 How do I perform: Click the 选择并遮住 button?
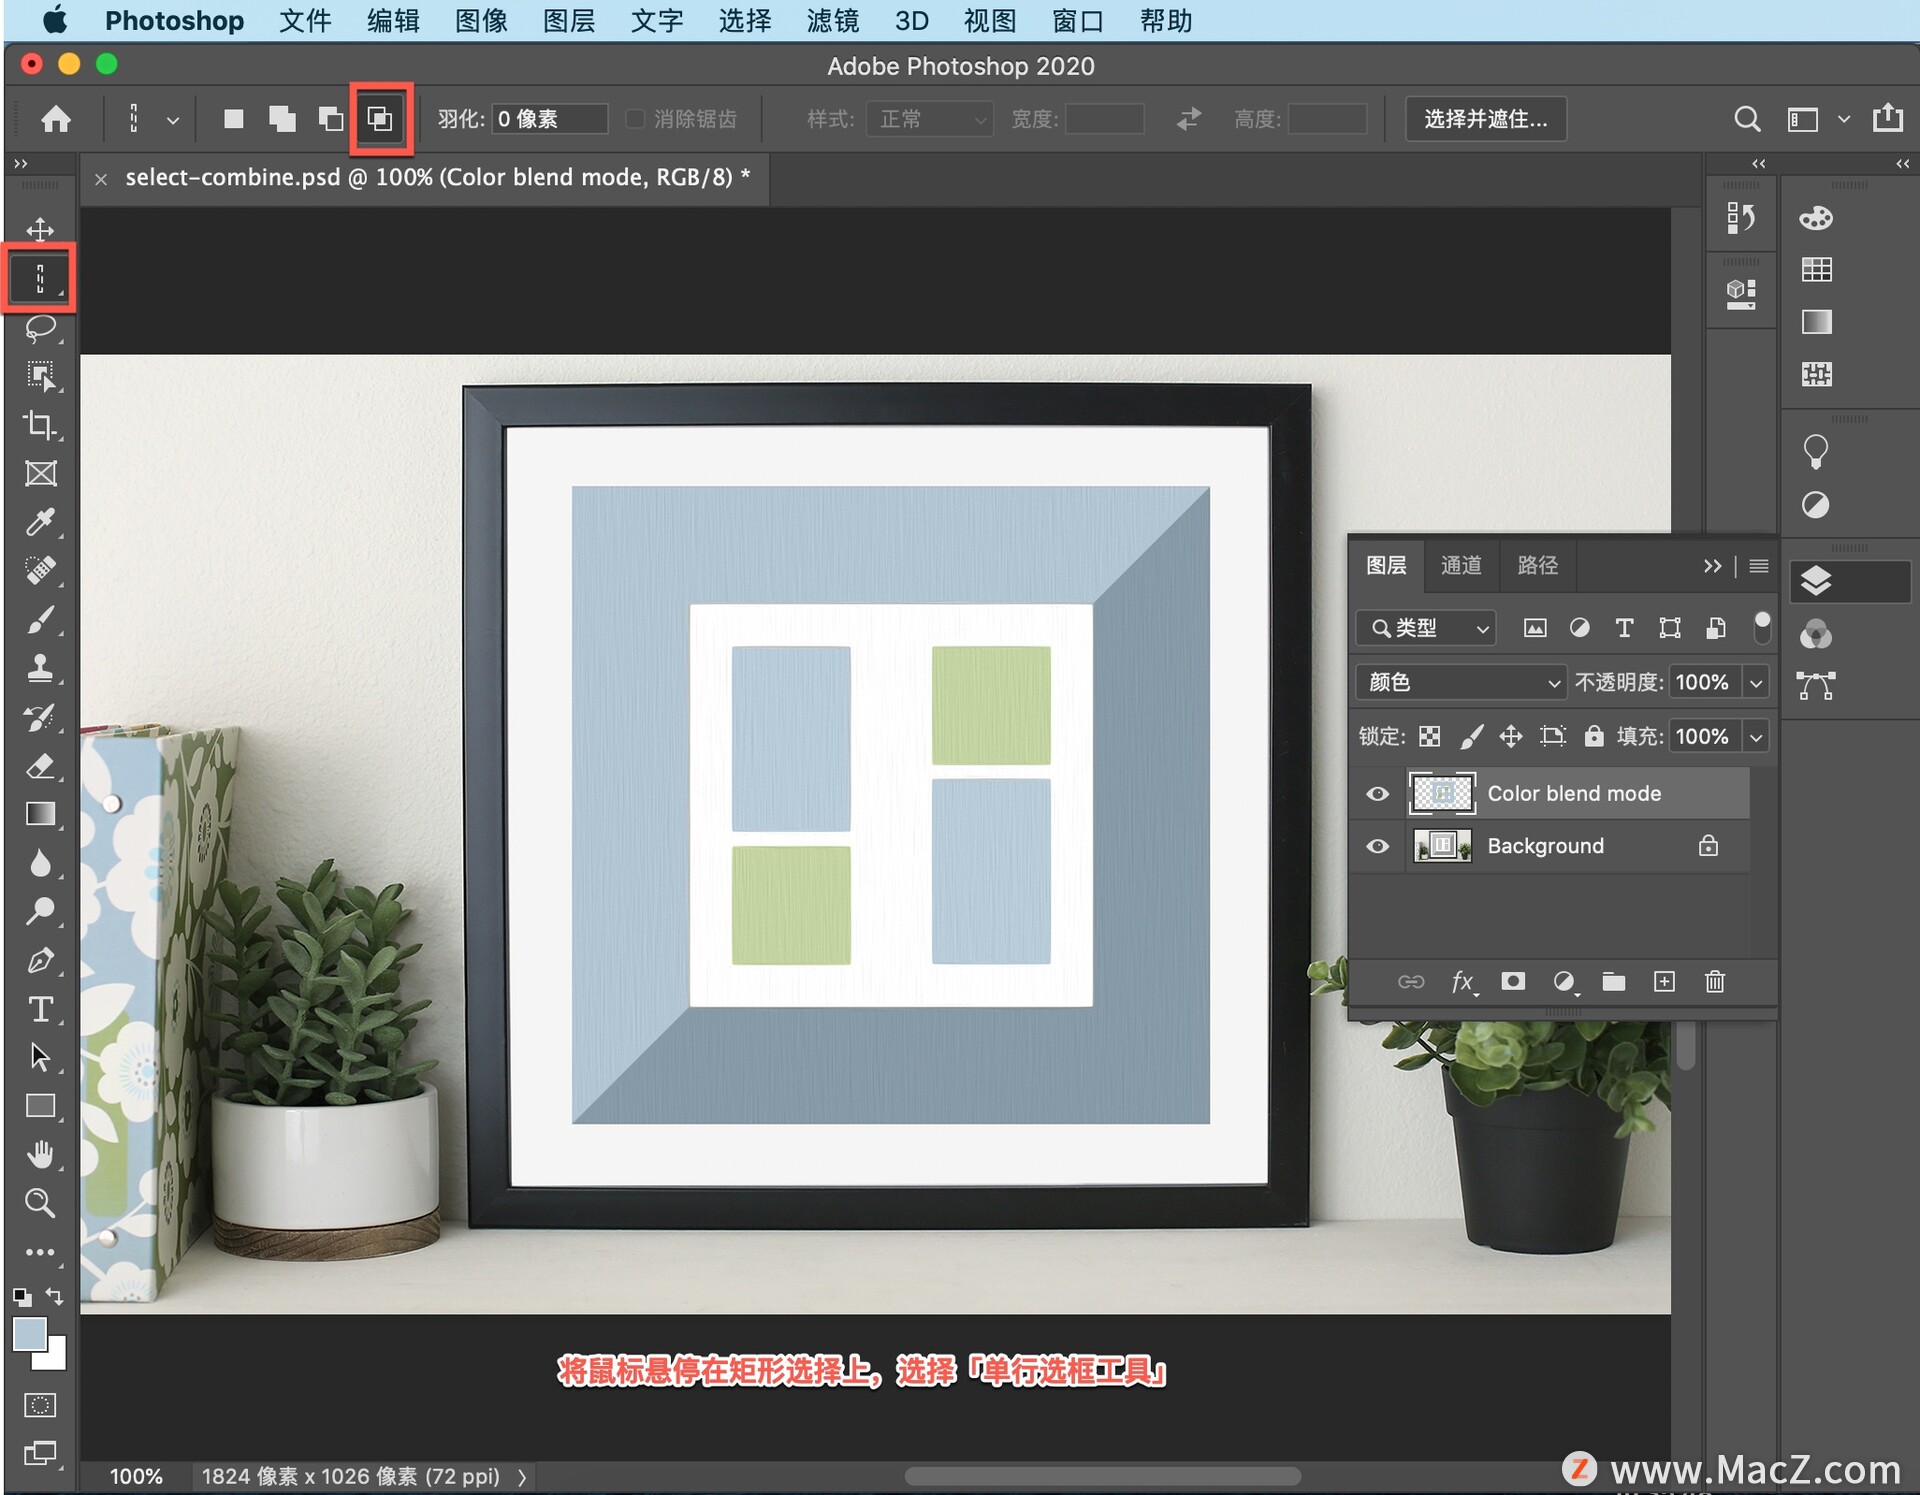coord(1486,119)
